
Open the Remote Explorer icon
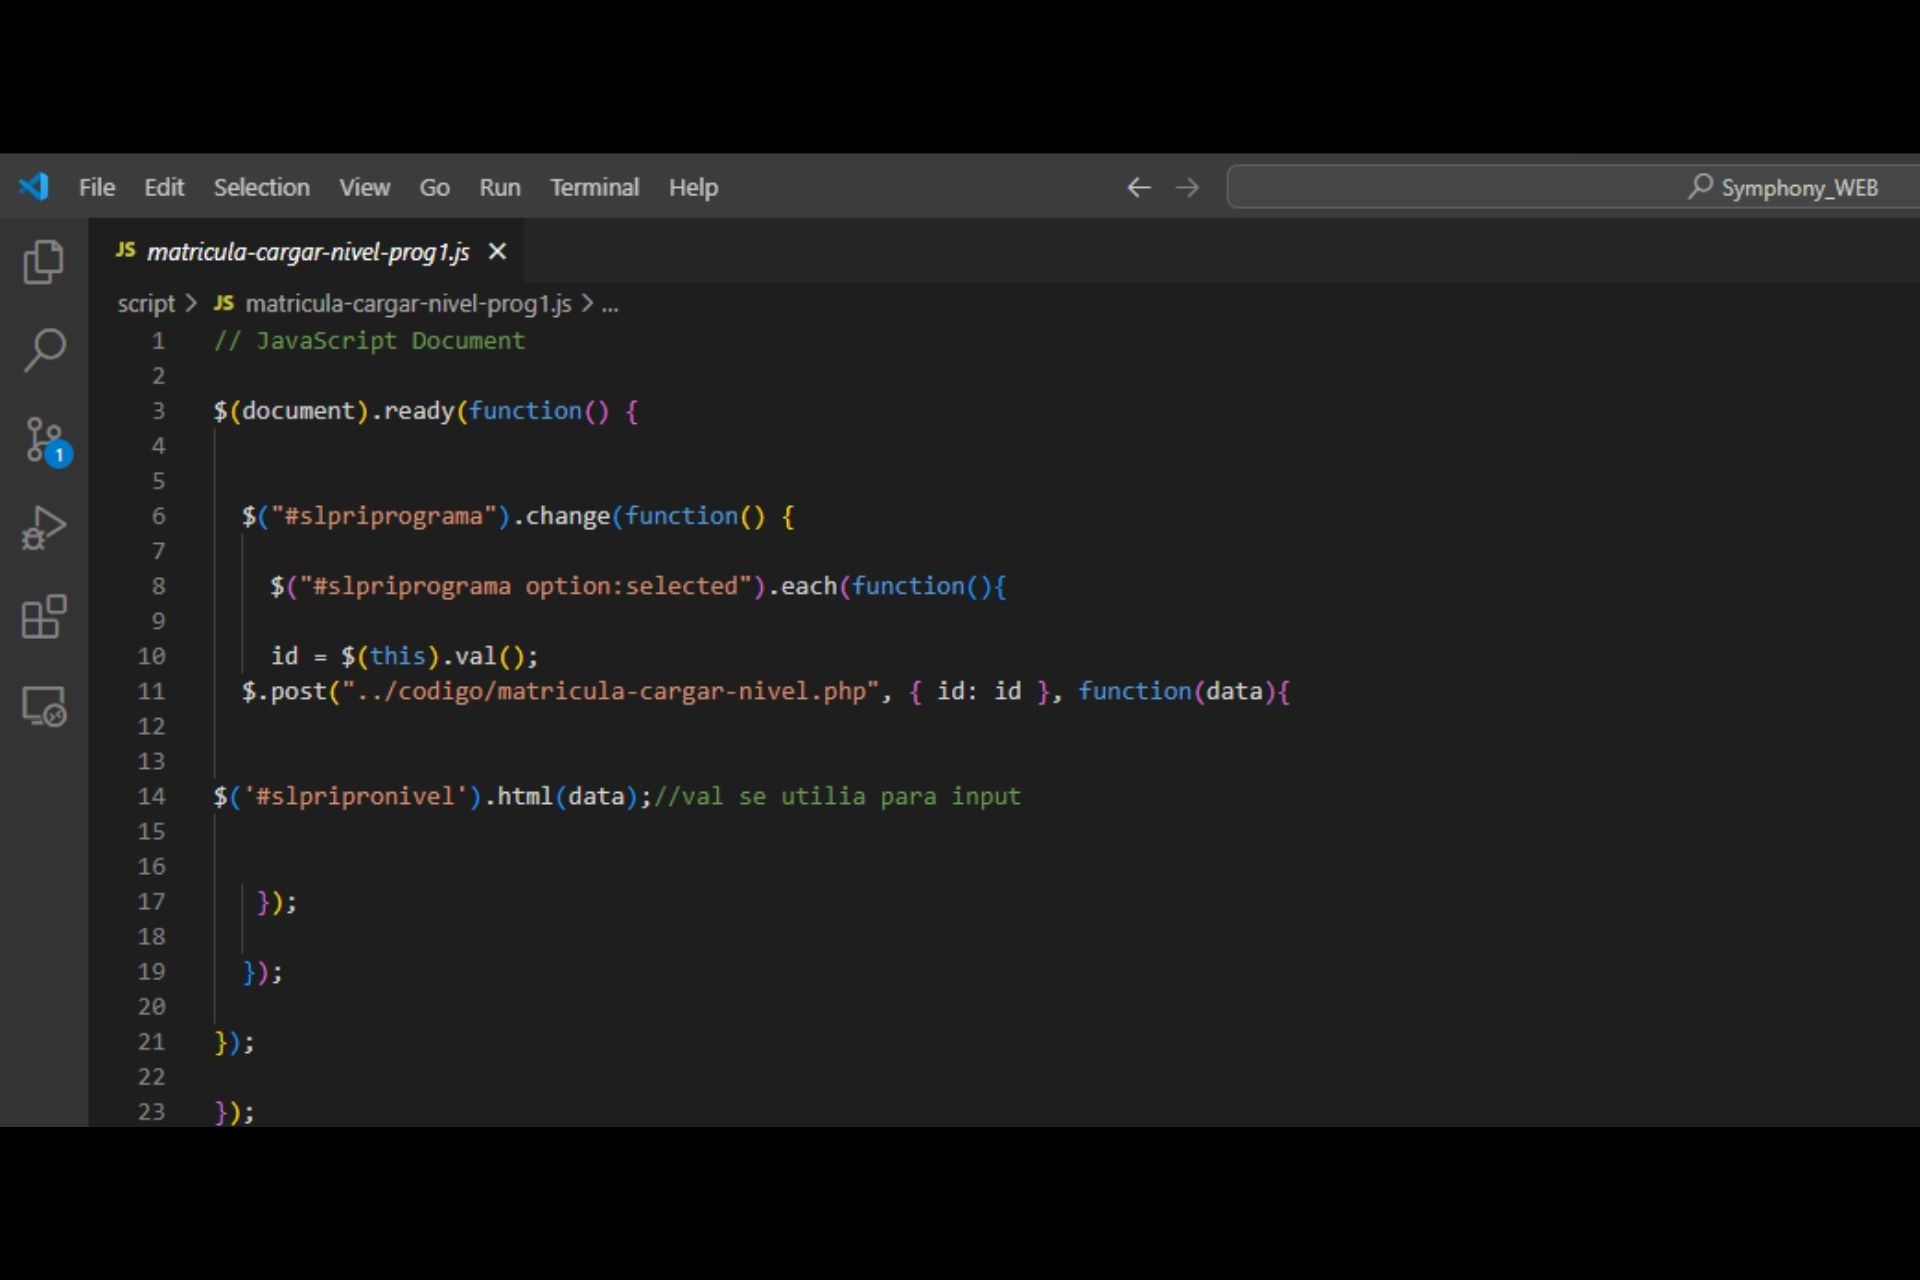44,705
